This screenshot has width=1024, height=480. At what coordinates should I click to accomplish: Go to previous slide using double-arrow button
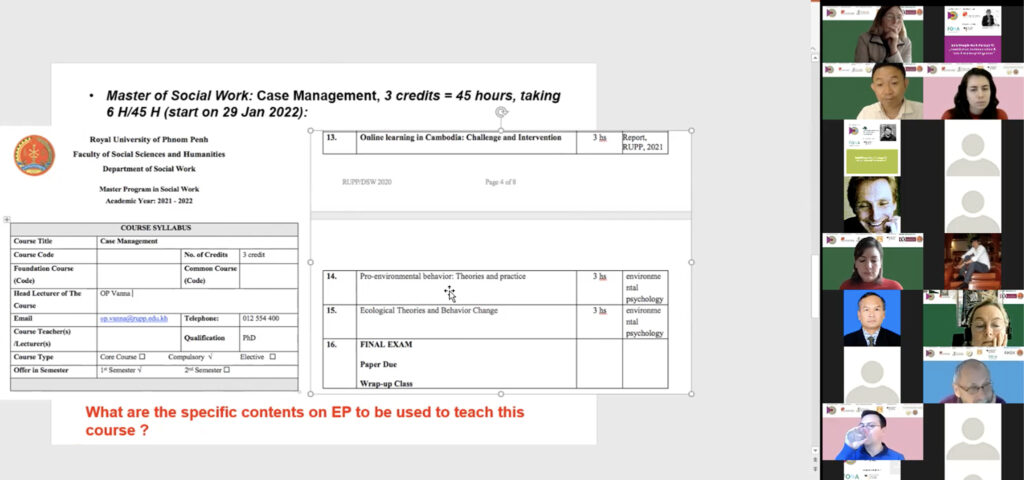pos(814,460)
